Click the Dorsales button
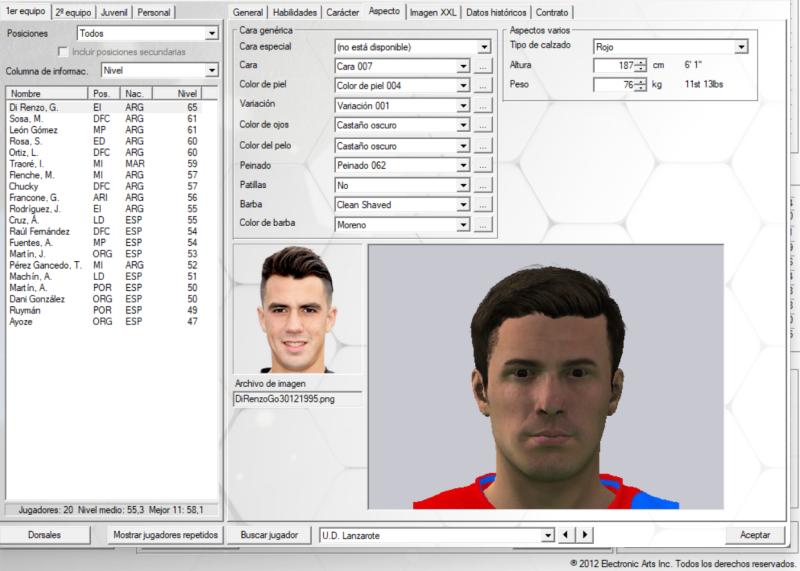Viewport: 800px width, 571px height. [45, 535]
